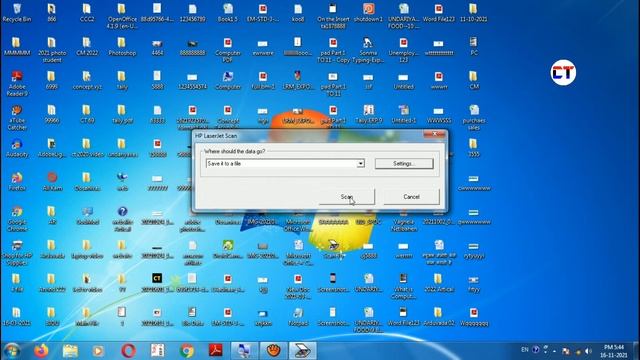The width and height of the screenshot is (640, 360).
Task: Click the Scan button in HP LaserJet Scan
Action: click(347, 197)
